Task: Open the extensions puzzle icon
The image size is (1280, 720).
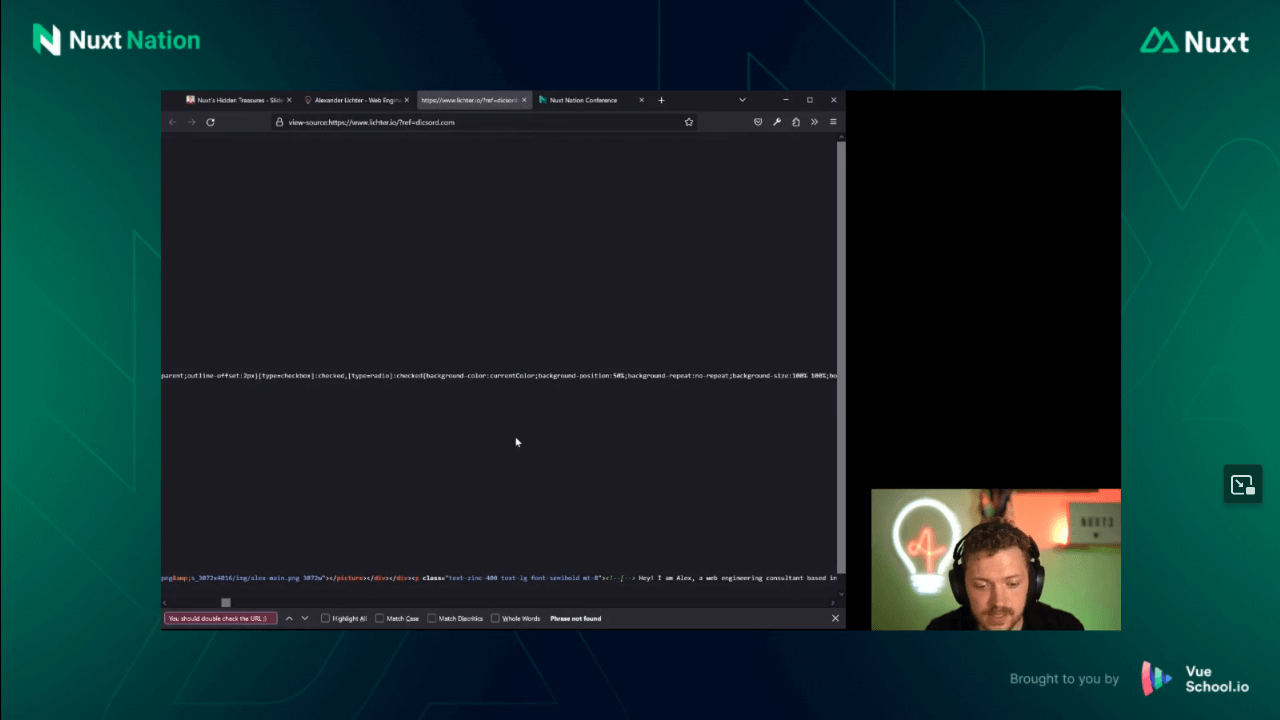Action: (x=796, y=122)
